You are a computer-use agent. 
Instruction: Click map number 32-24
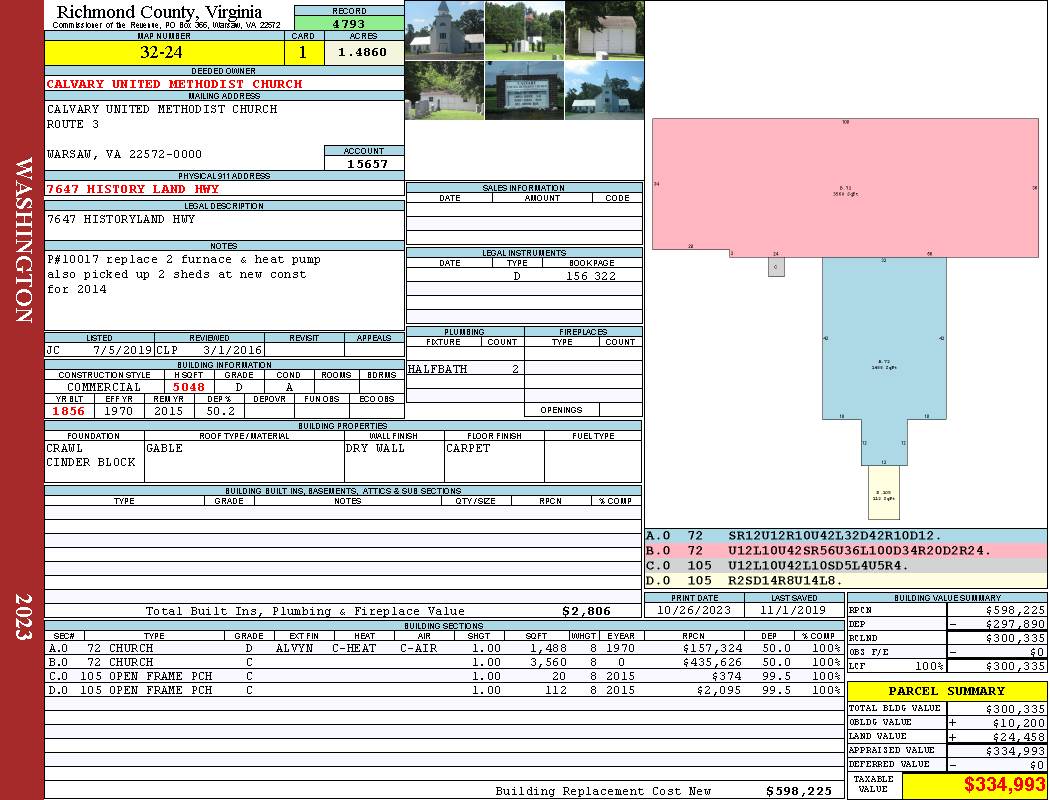[161, 52]
